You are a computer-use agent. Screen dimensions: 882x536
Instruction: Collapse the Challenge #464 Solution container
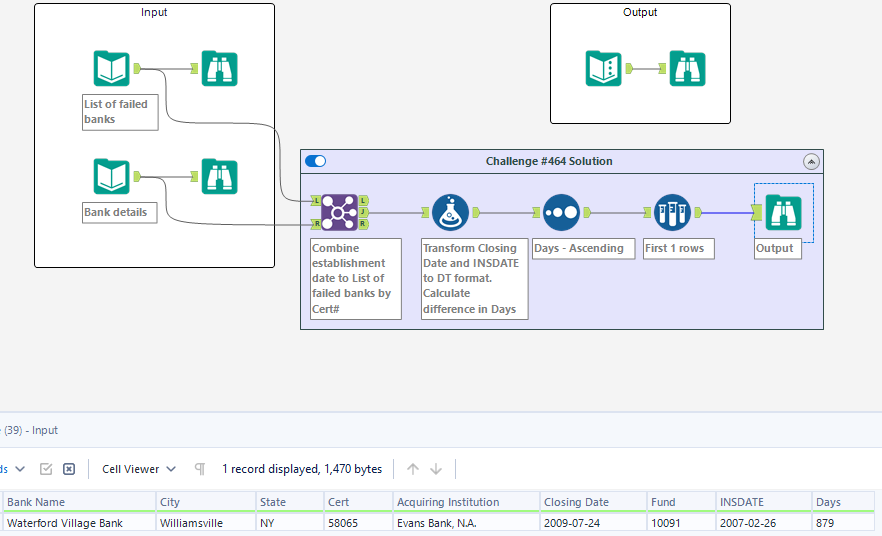[x=811, y=162]
